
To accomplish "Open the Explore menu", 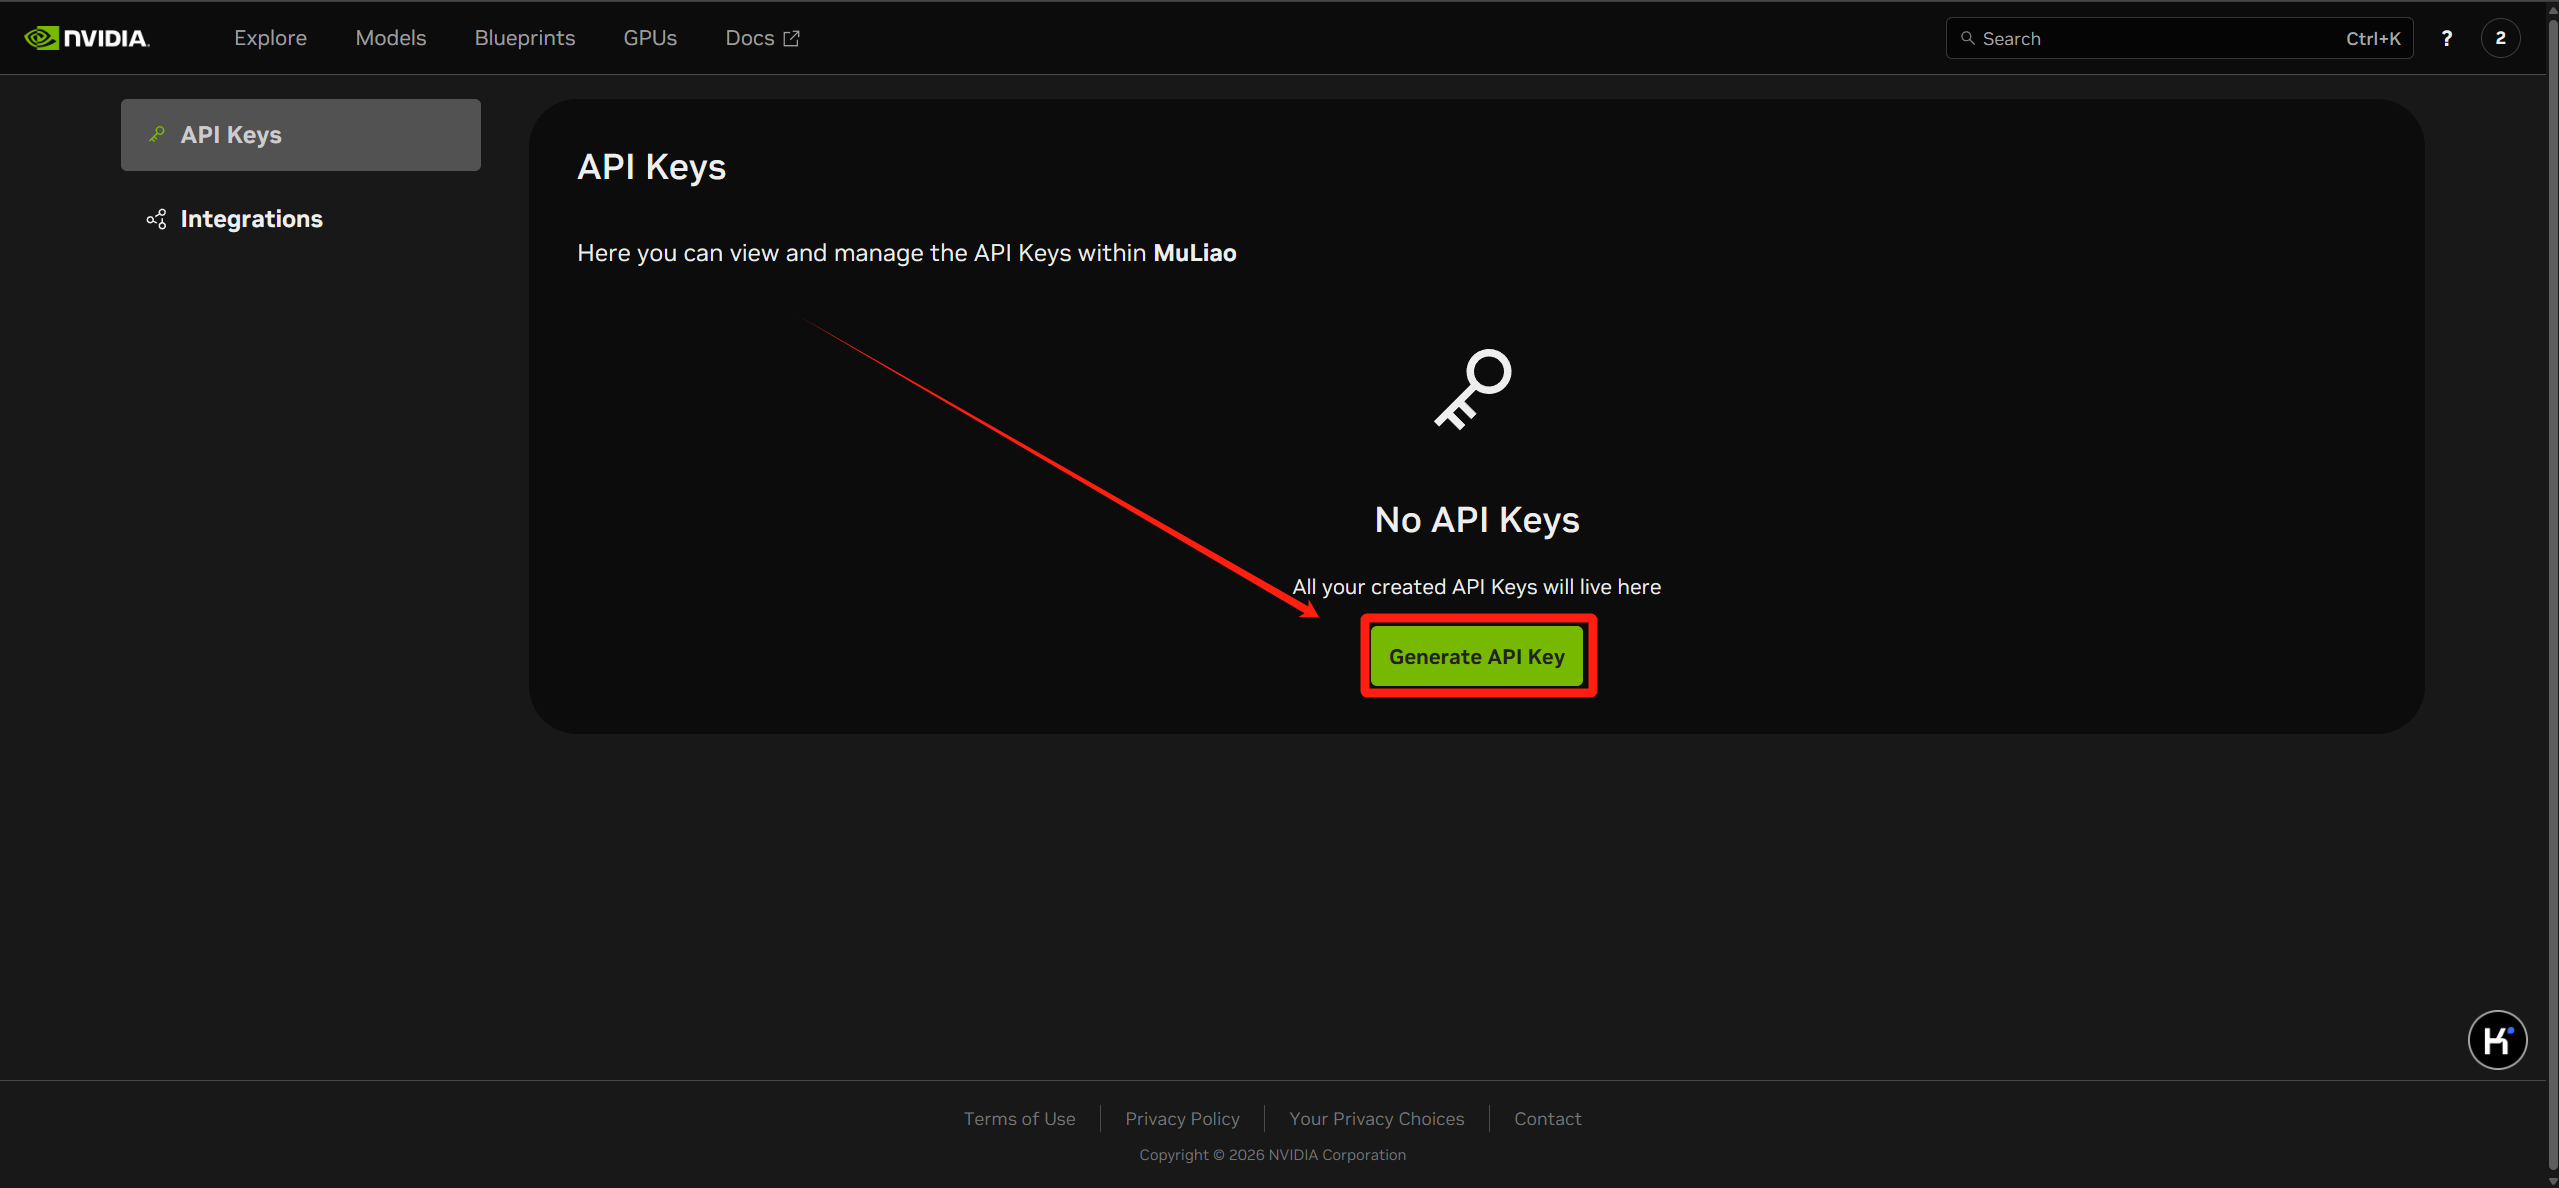I will [x=270, y=38].
